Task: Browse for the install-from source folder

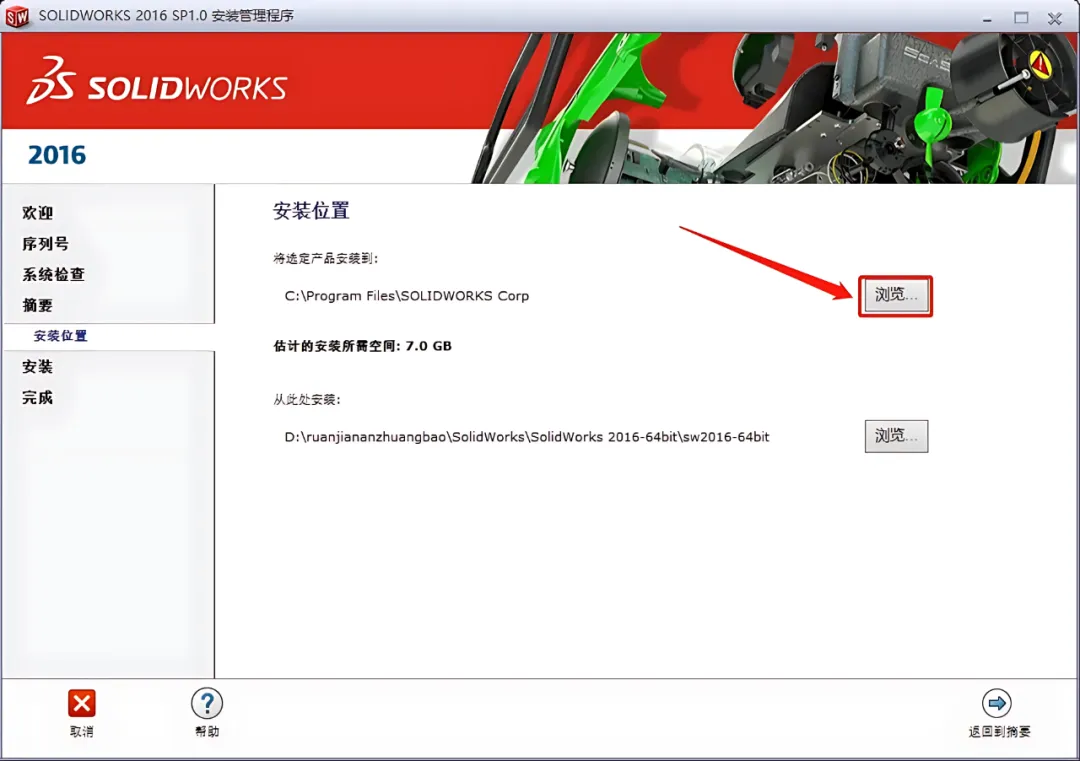Action: click(x=896, y=436)
